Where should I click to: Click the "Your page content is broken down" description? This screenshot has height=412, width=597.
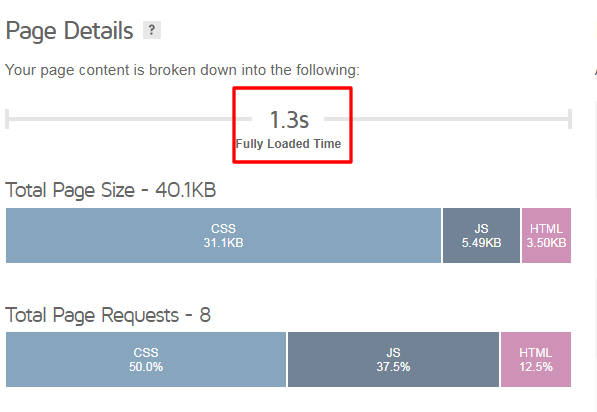click(182, 70)
